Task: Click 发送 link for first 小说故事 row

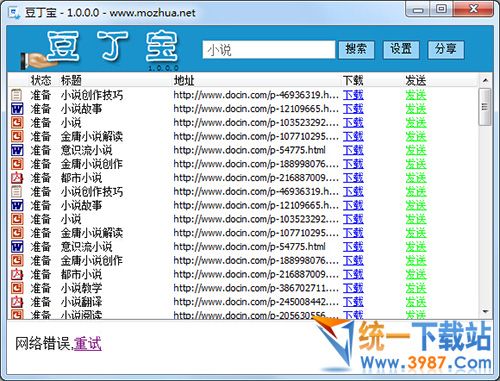Action: click(x=416, y=109)
